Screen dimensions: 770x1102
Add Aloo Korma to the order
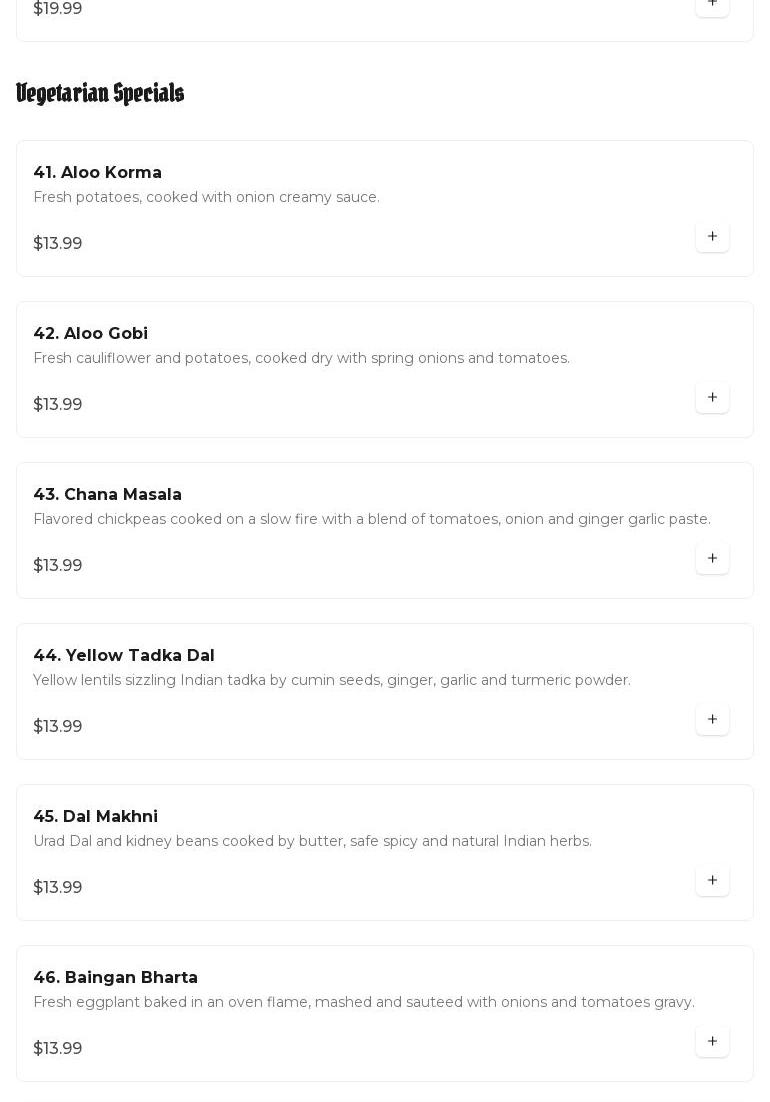pyautogui.click(x=712, y=237)
